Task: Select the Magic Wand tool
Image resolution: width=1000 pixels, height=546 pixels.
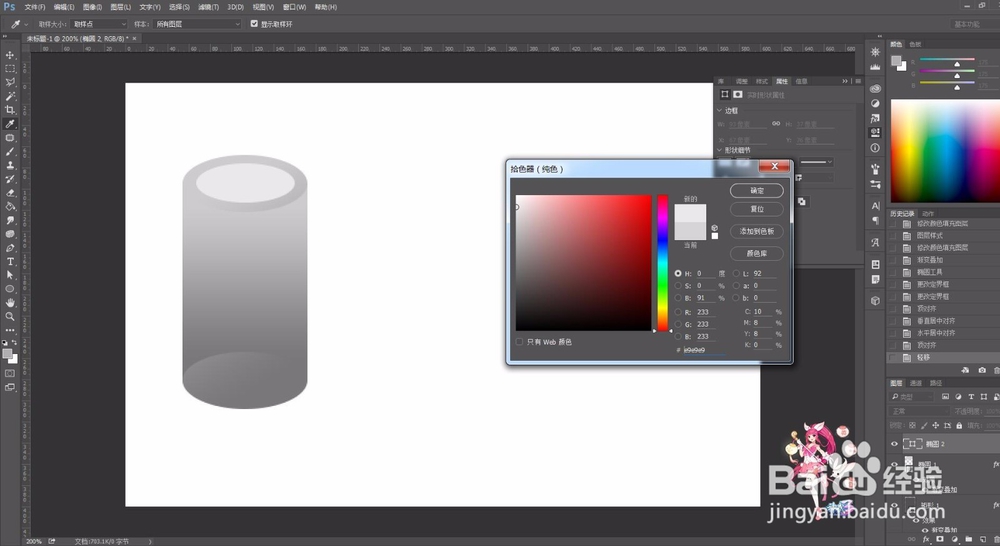Action: pos(10,96)
